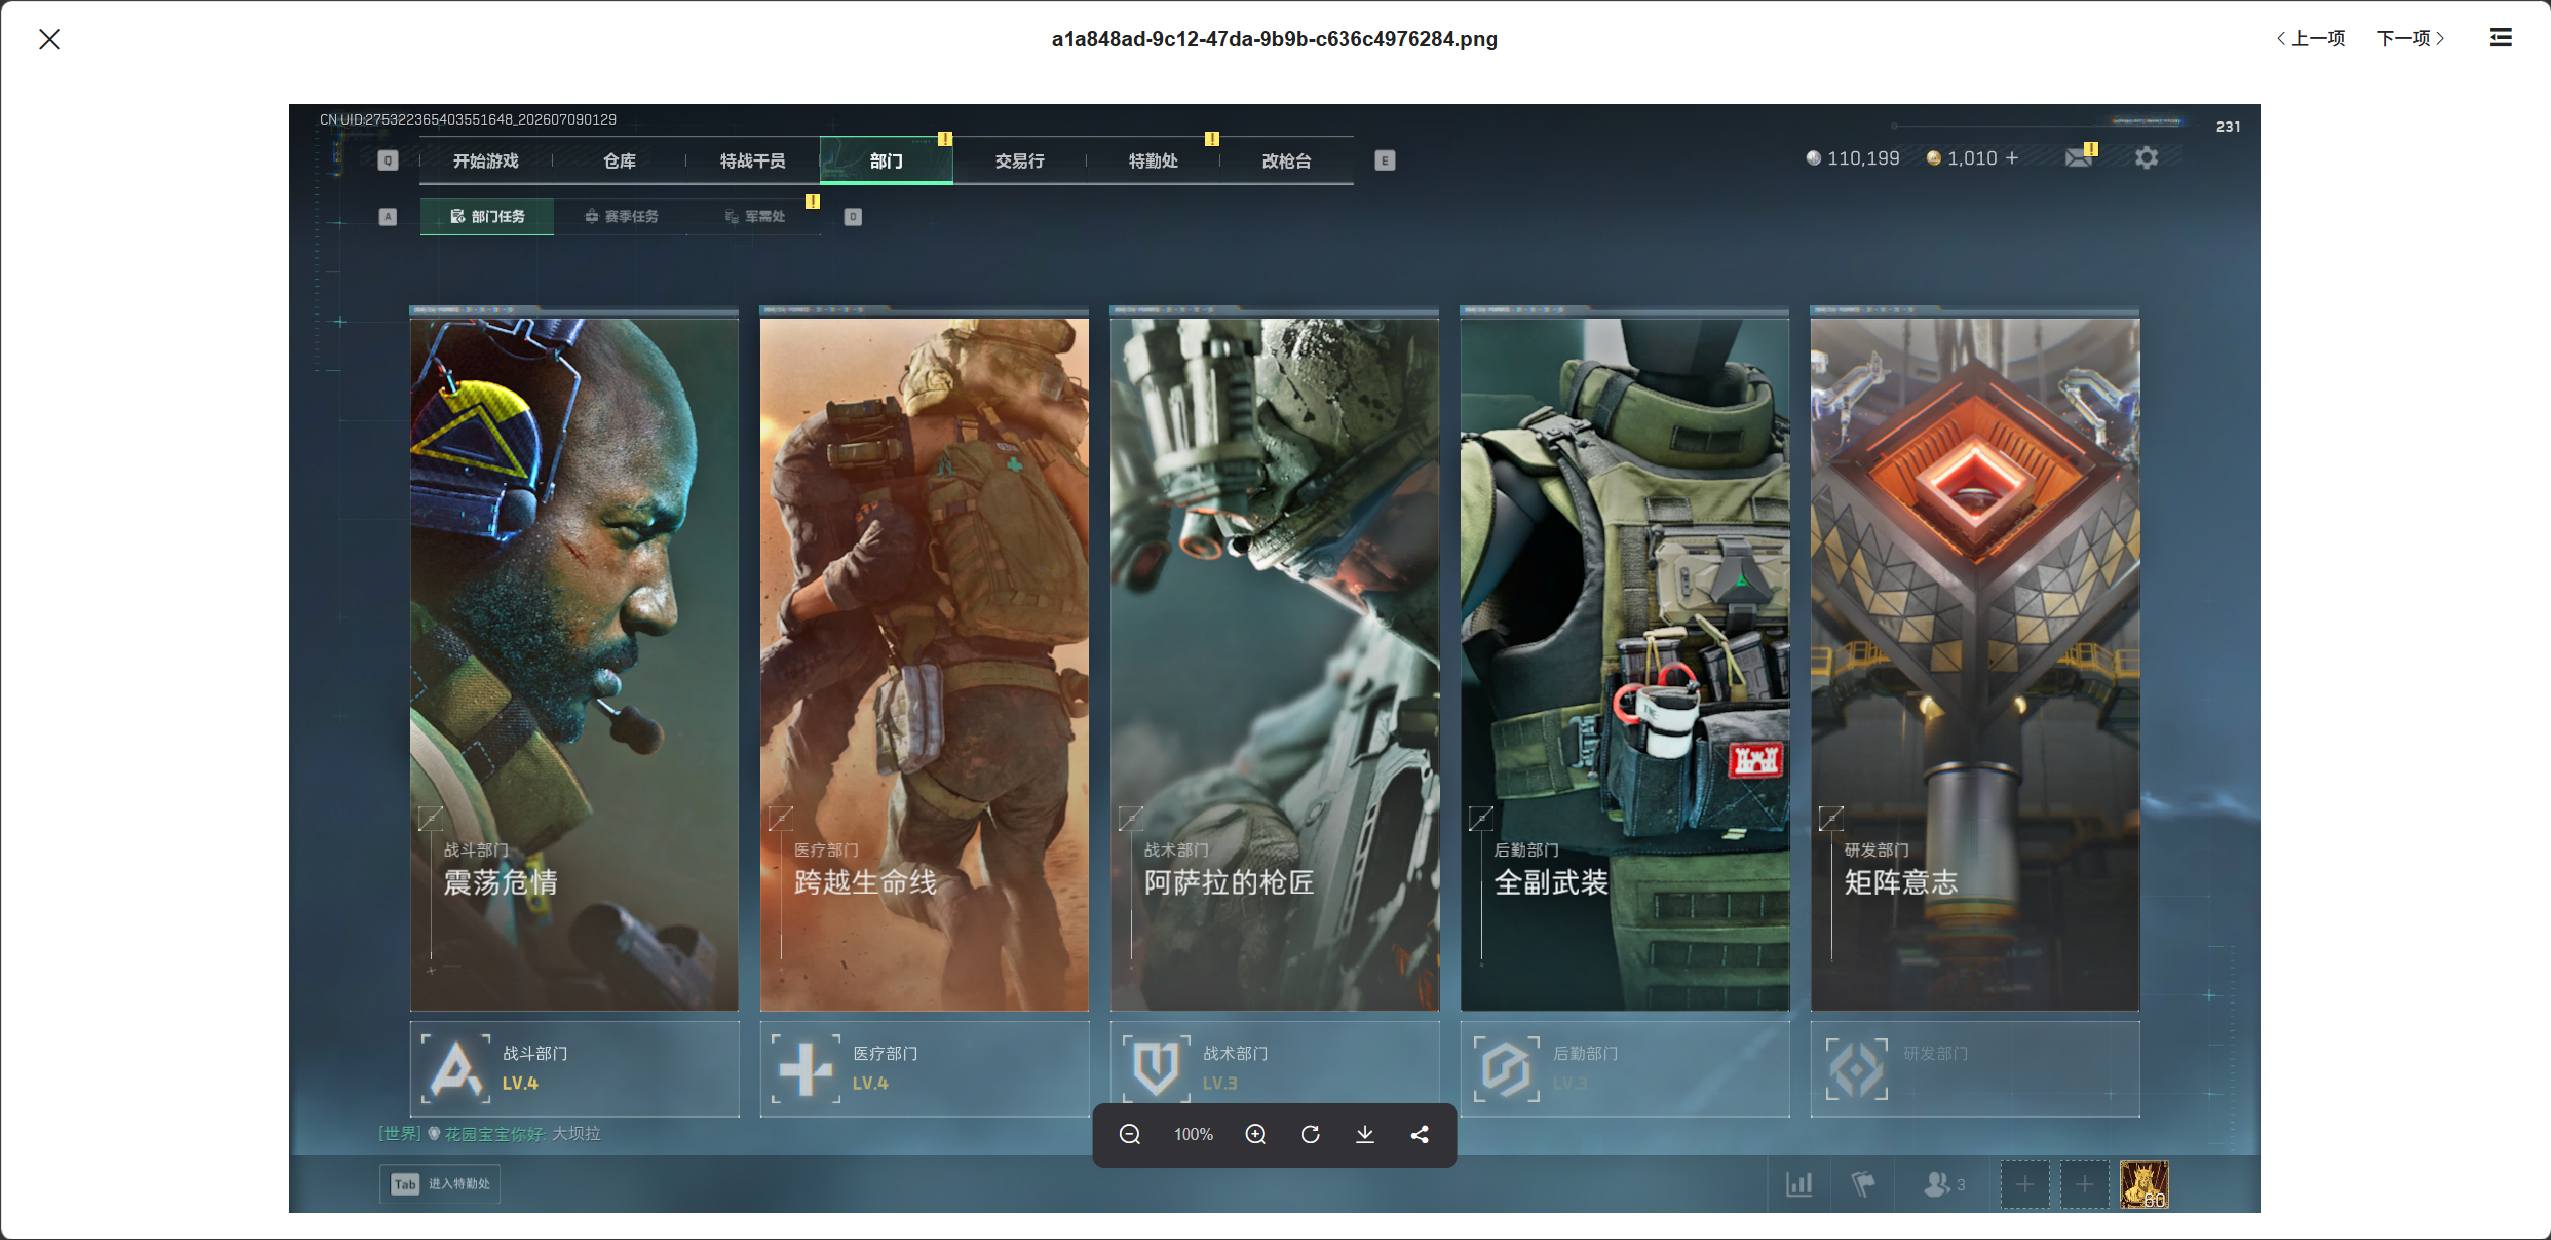The width and height of the screenshot is (2551, 1240).
Task: Download the image with the download icon
Action: pyautogui.click(x=1365, y=1134)
